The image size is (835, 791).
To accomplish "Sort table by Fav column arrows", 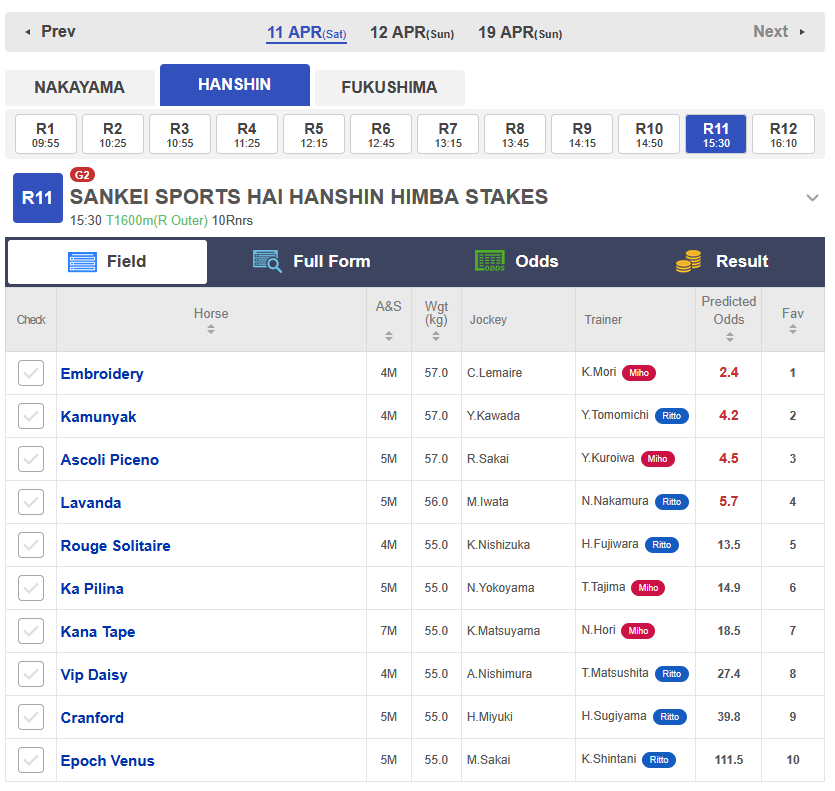I will pyautogui.click(x=793, y=330).
